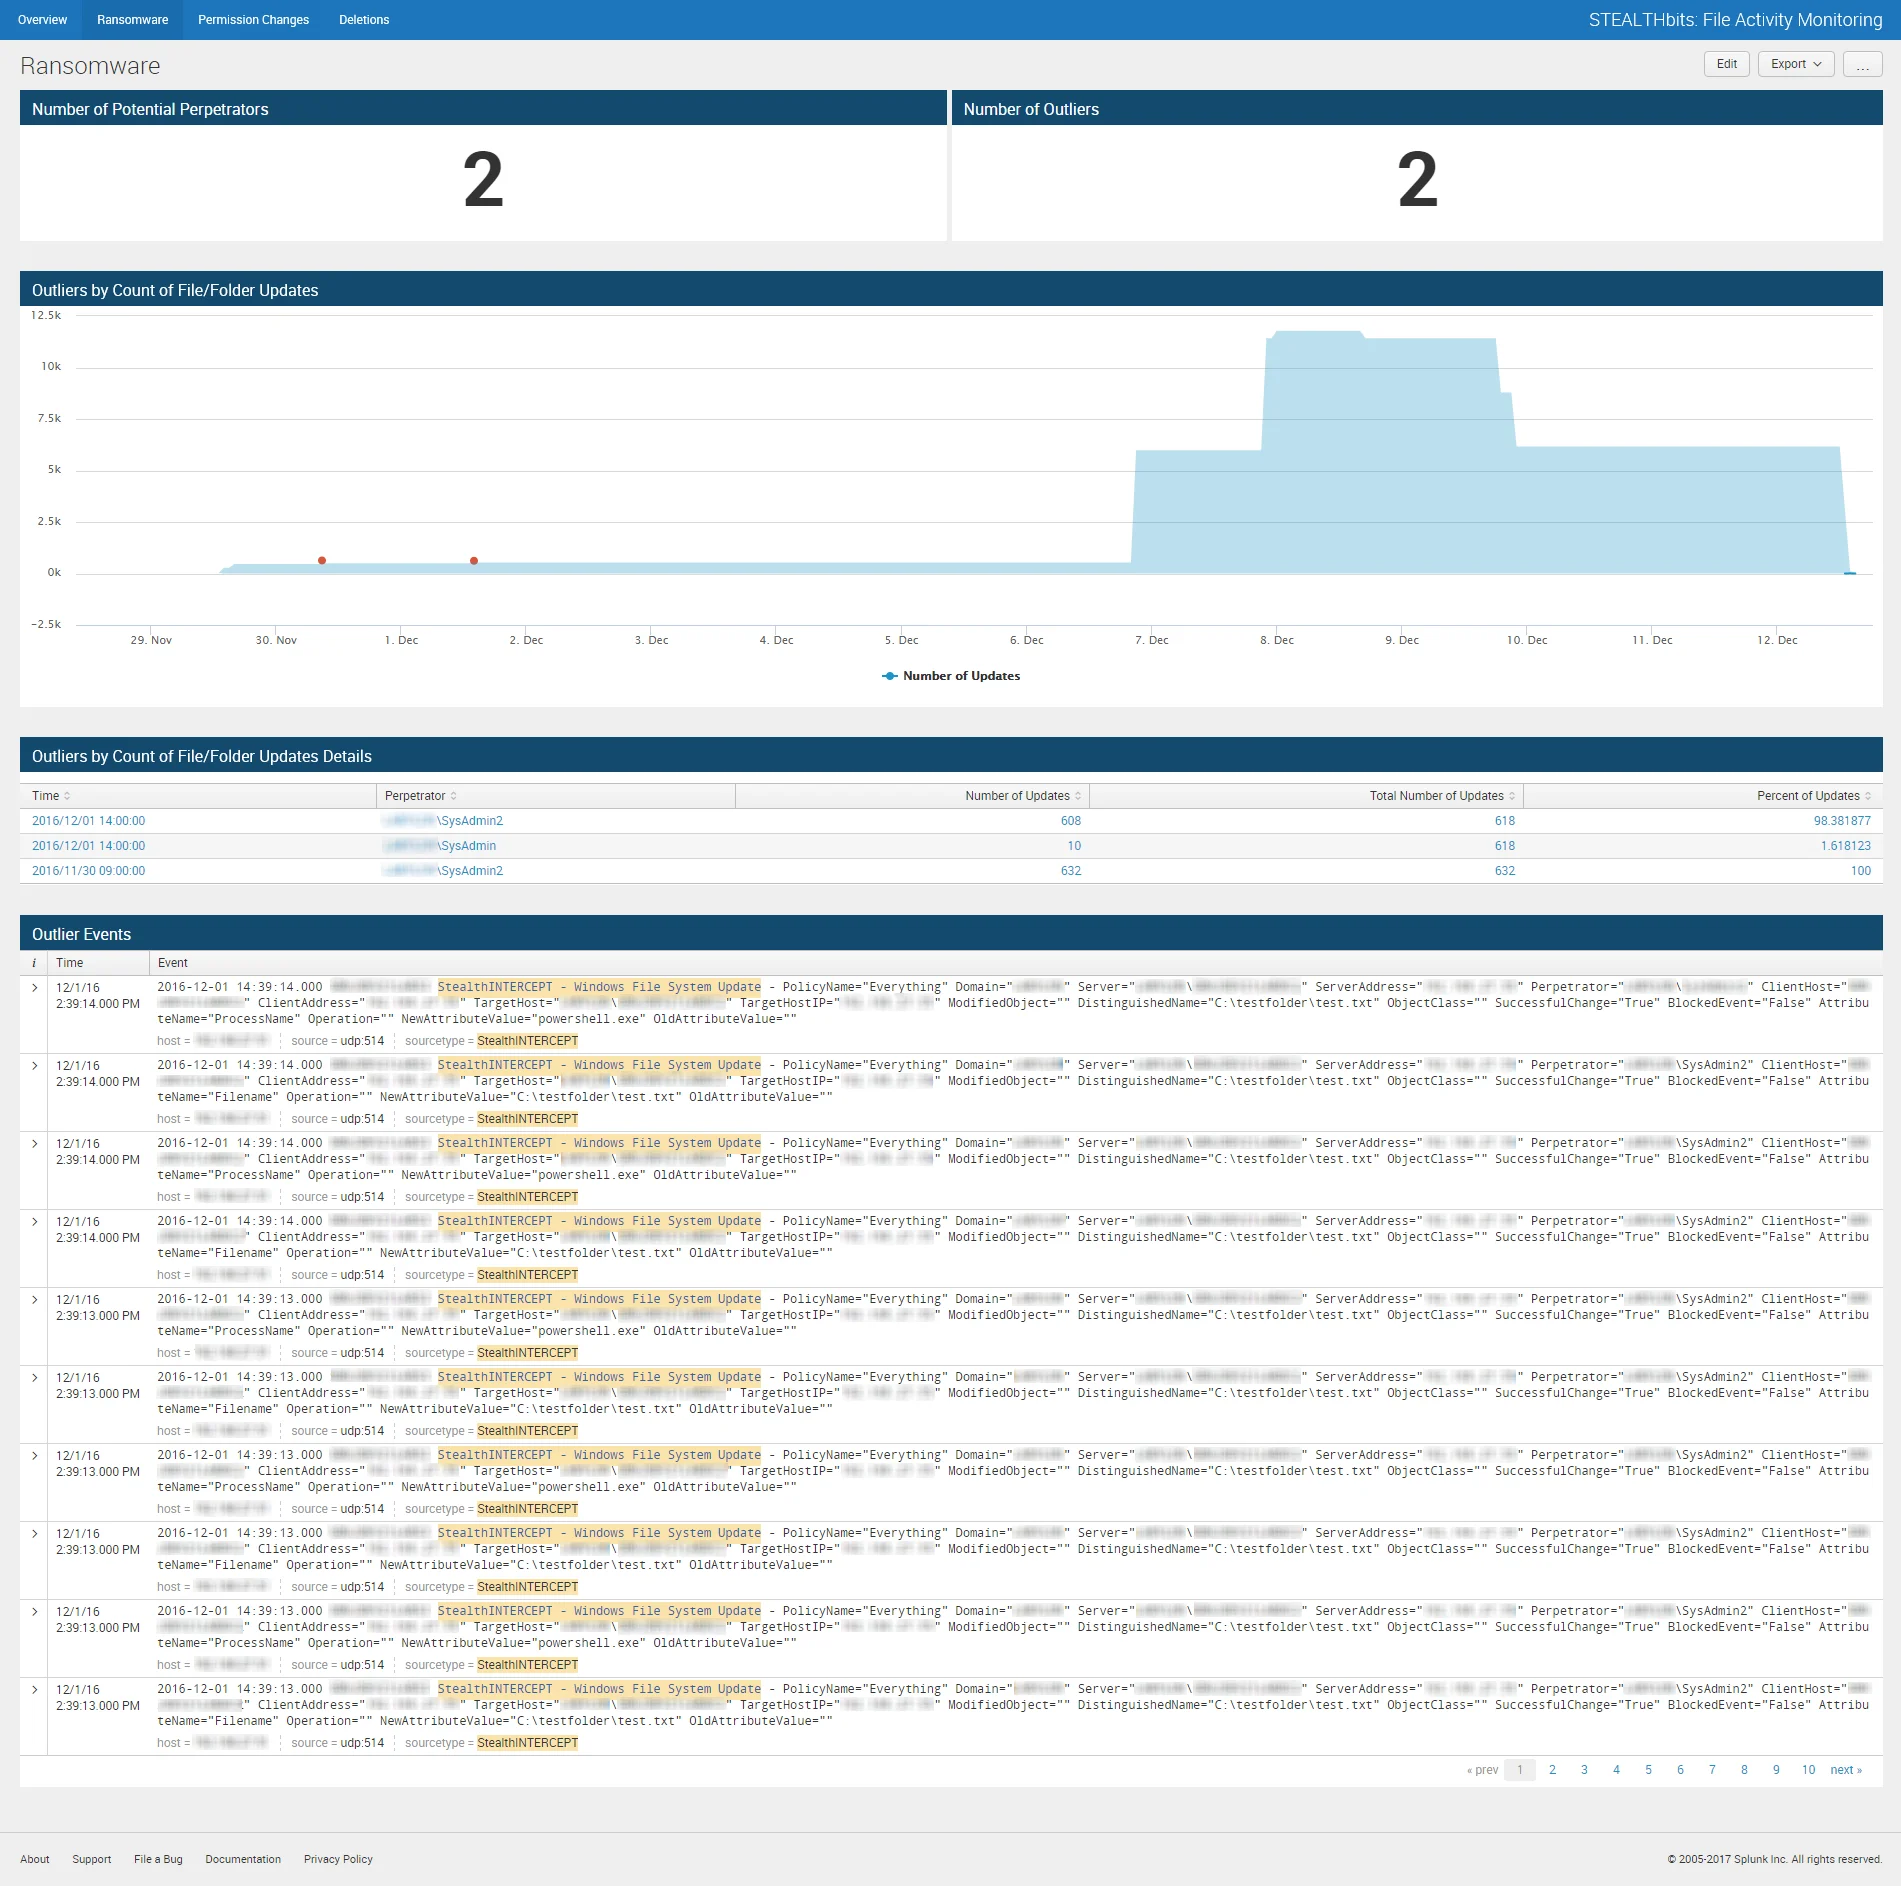Click the 2016/12/01 14:00:00 SysAdmin2 row time

tap(88, 821)
